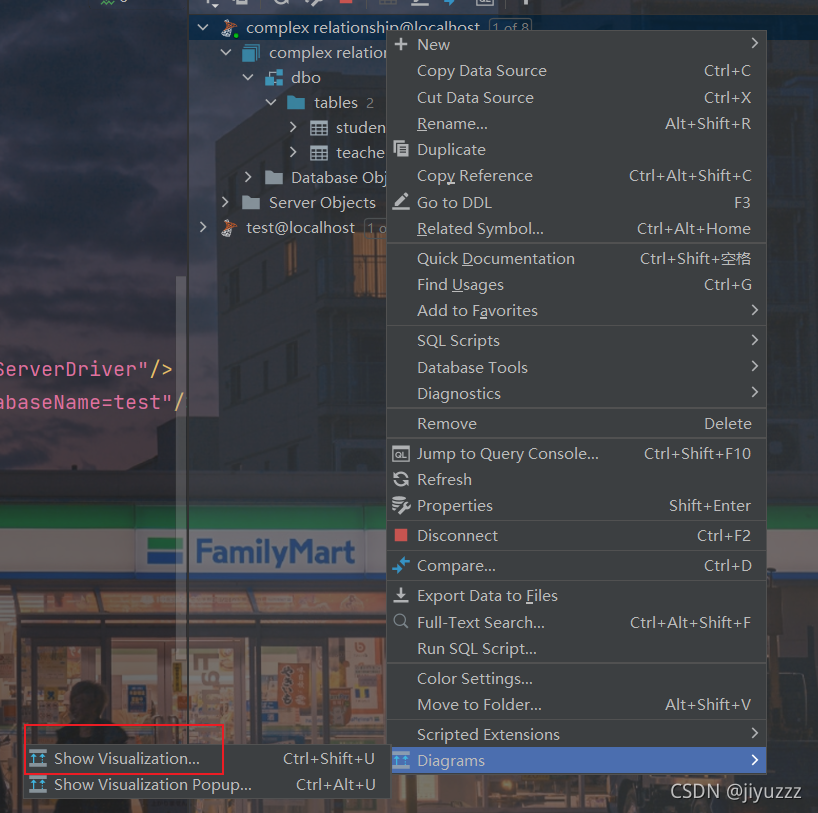Expand the student table node
Screen dimensions: 818x813
293,127
